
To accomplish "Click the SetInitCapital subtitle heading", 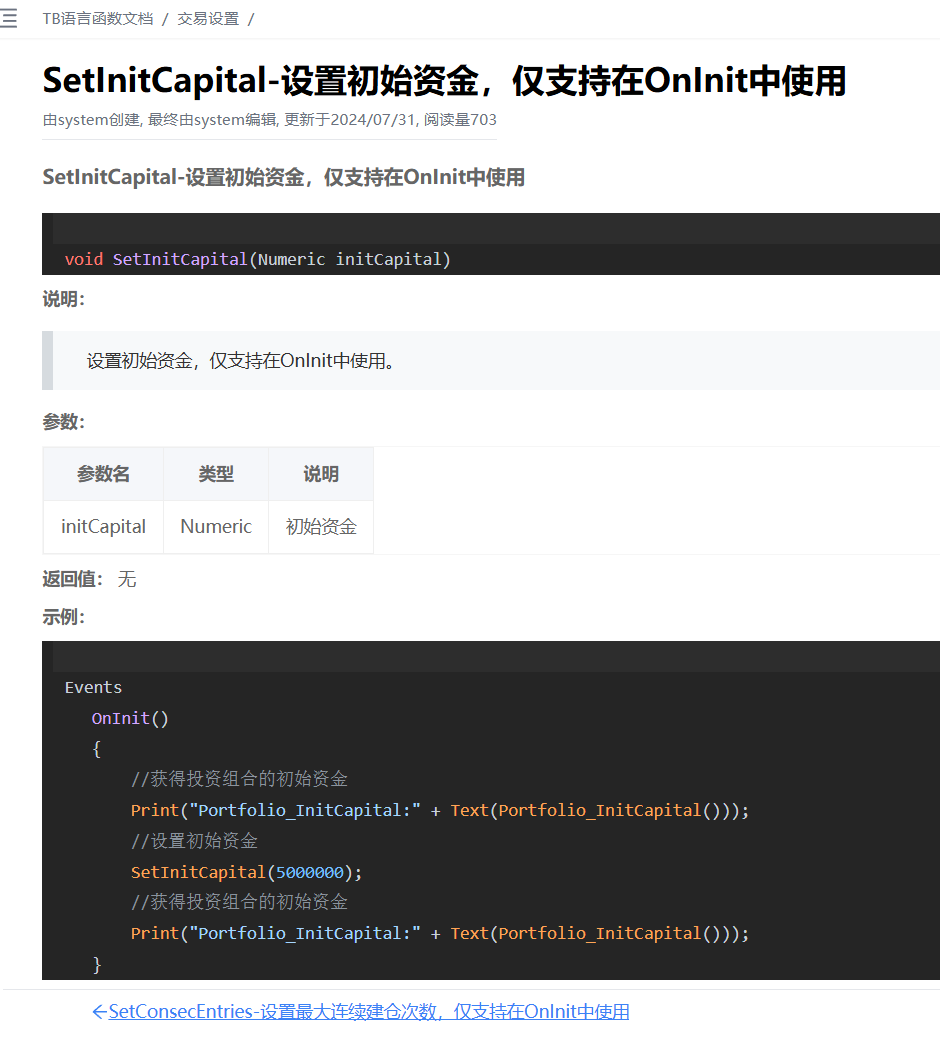I will click(x=283, y=178).
